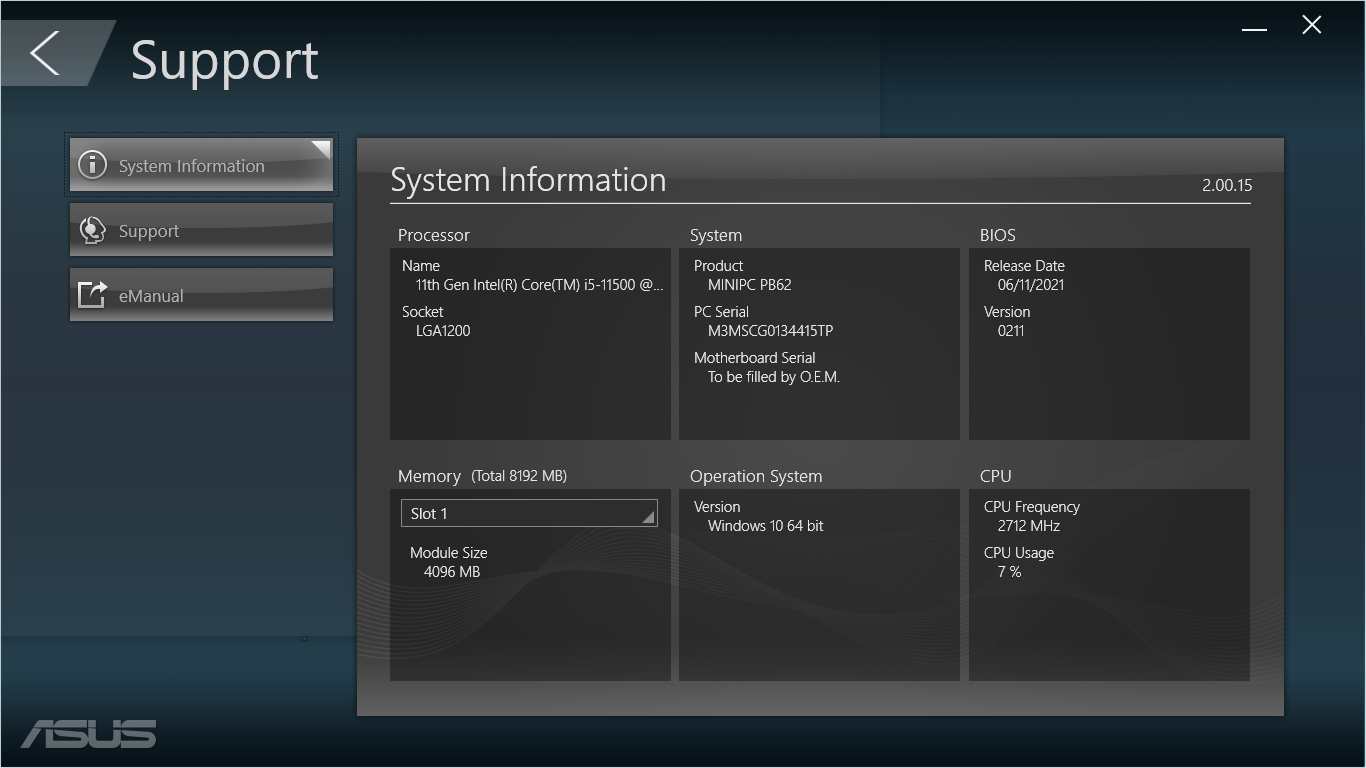Open the System Information tab

(x=201, y=165)
